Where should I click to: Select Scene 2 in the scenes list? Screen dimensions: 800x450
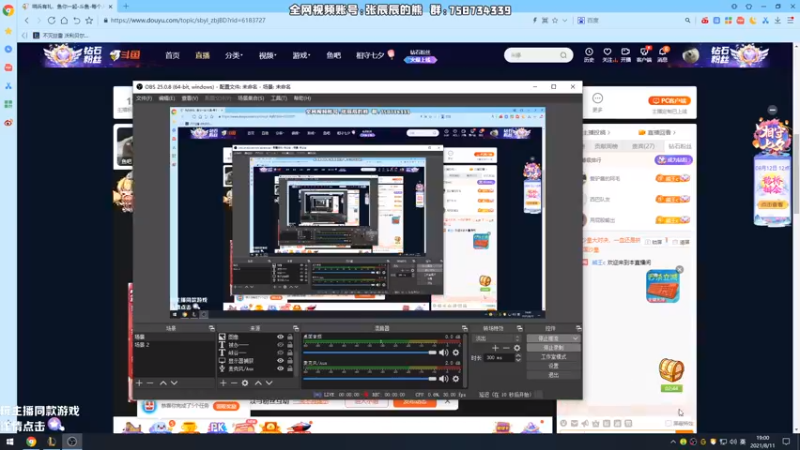(x=173, y=345)
